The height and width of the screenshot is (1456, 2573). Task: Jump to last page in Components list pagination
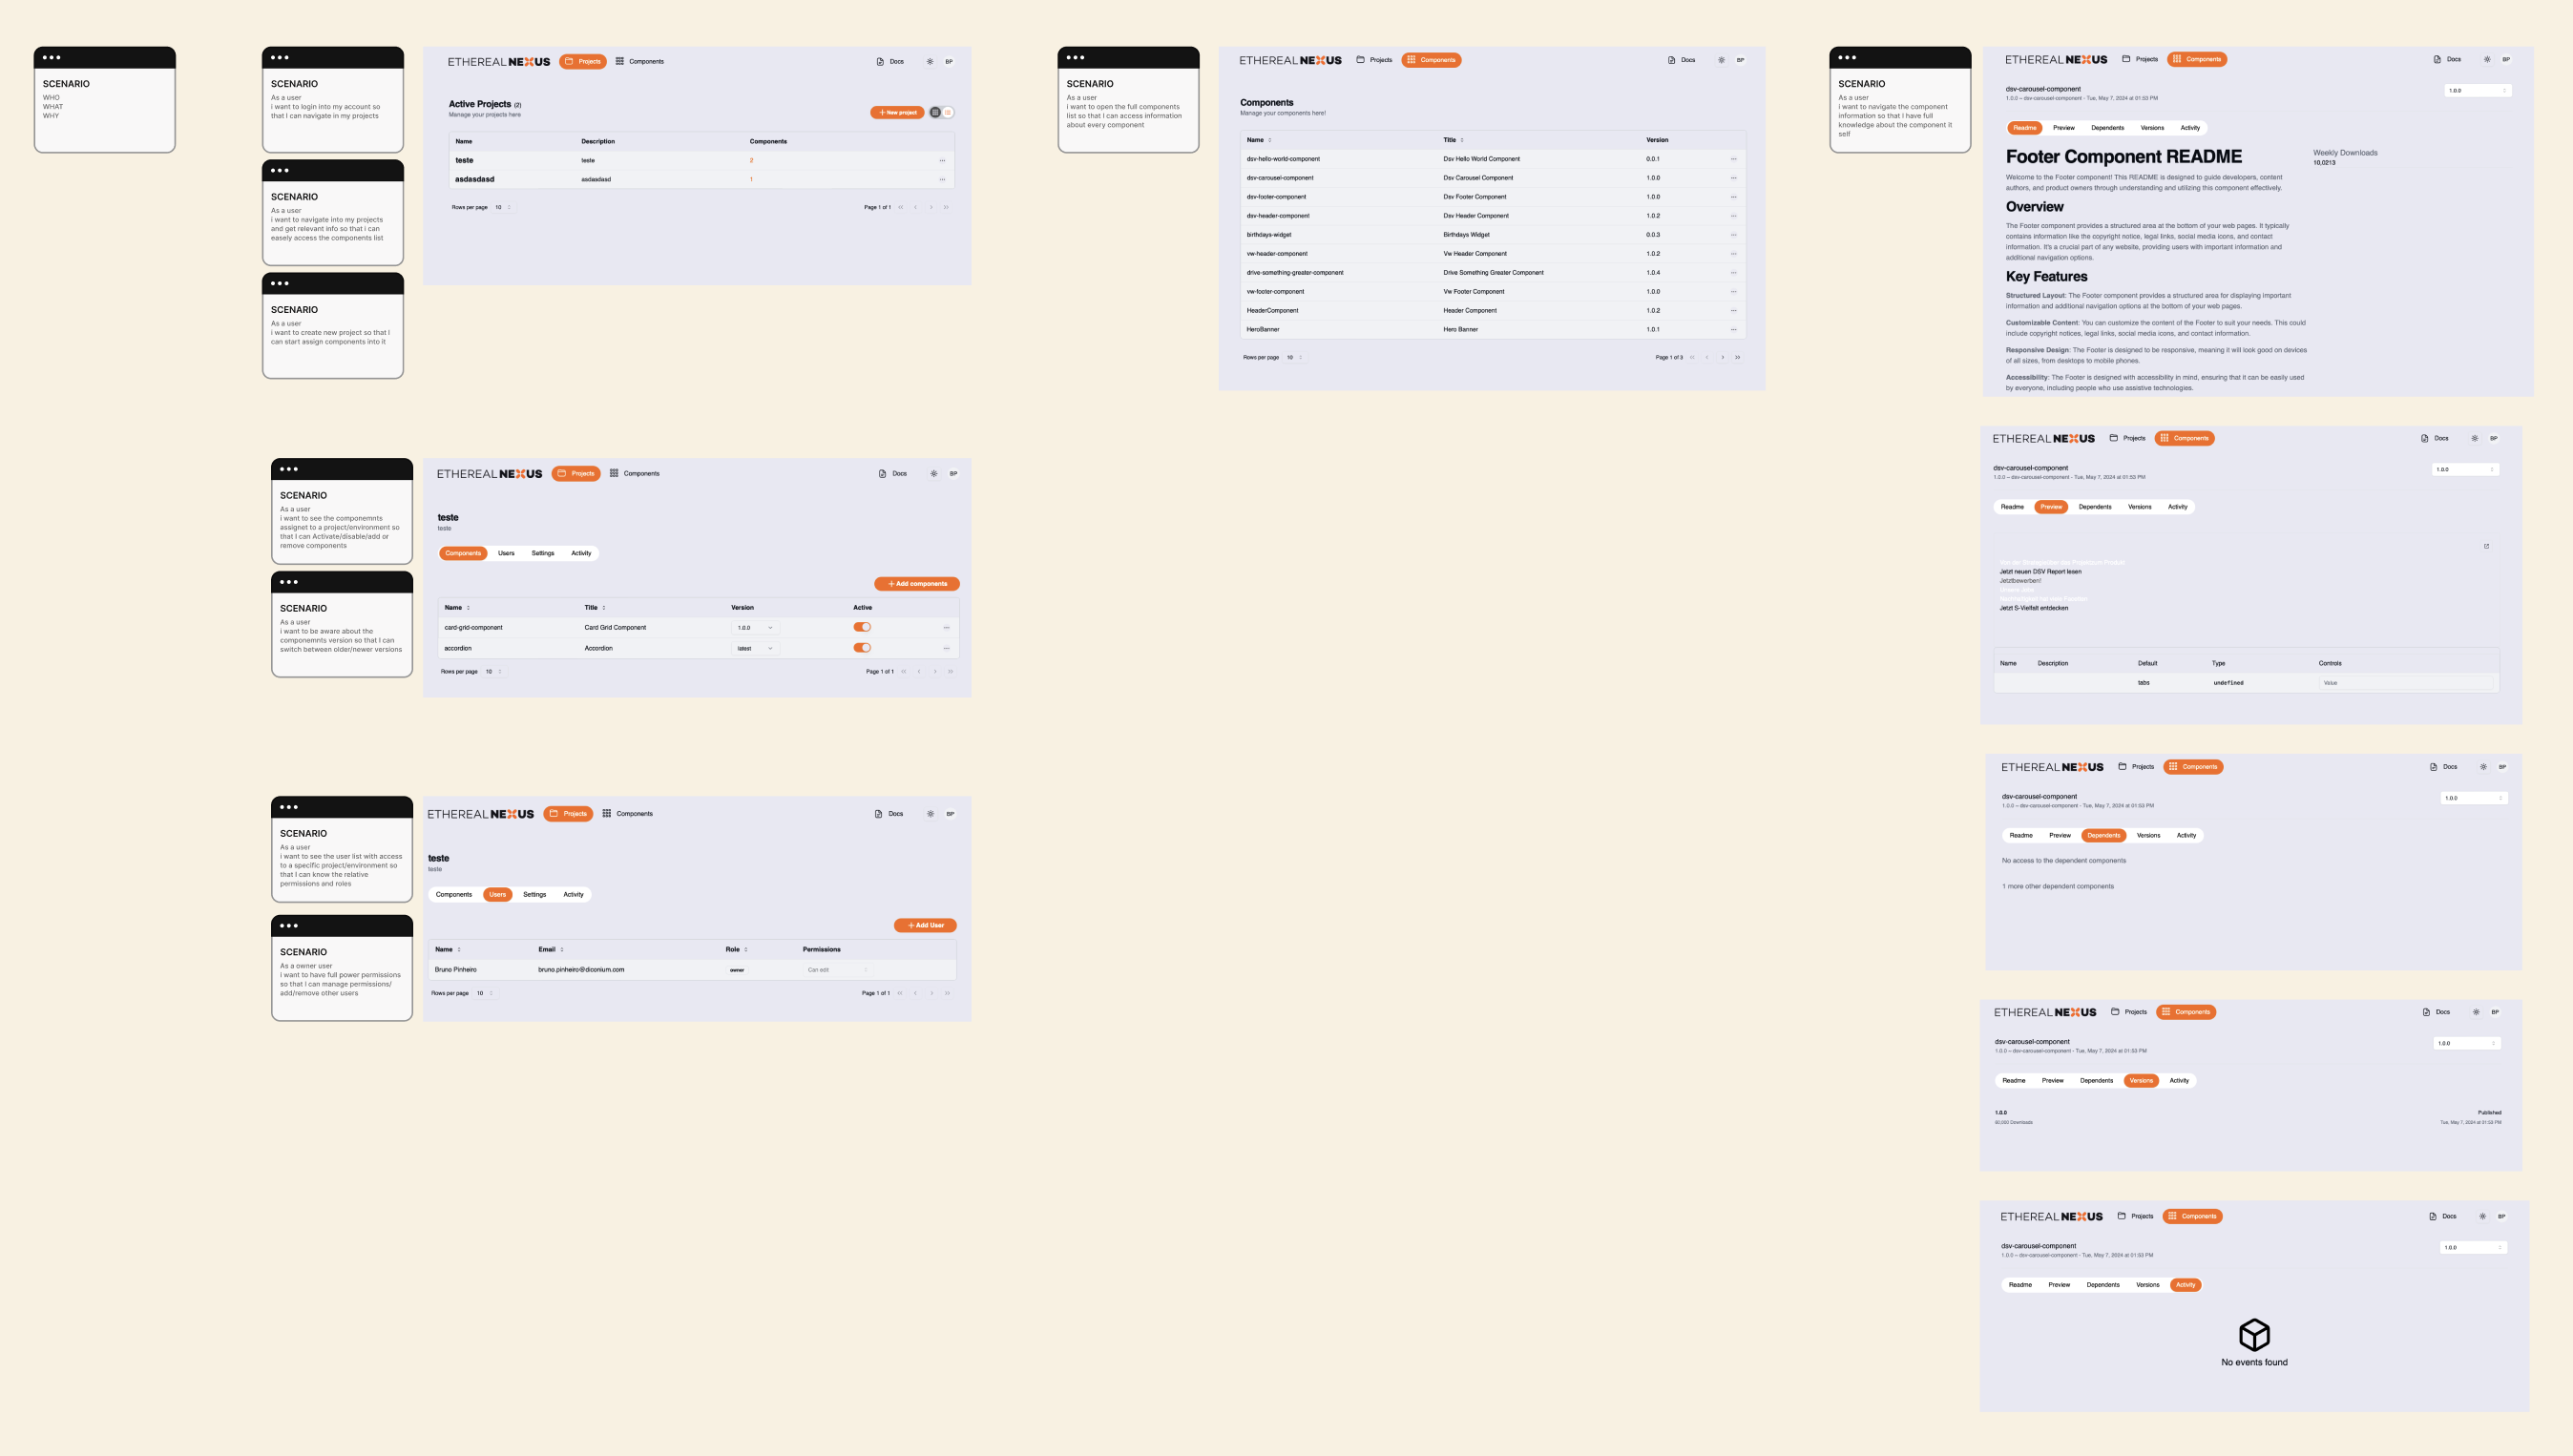click(1738, 357)
